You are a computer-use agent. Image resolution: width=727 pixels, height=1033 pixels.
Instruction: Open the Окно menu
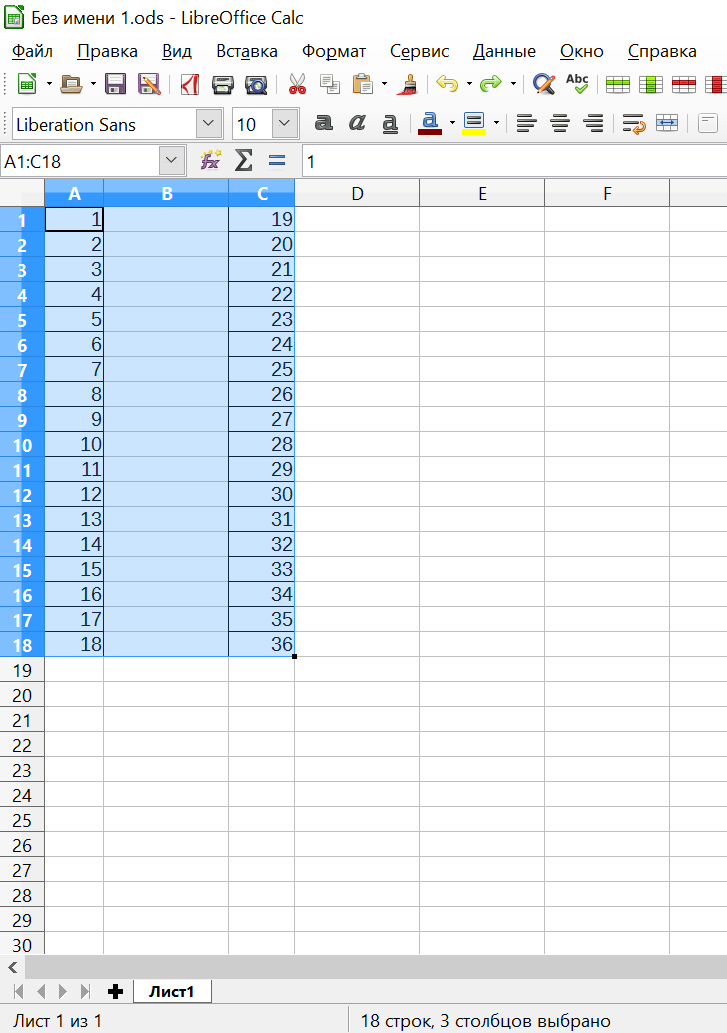pos(582,51)
